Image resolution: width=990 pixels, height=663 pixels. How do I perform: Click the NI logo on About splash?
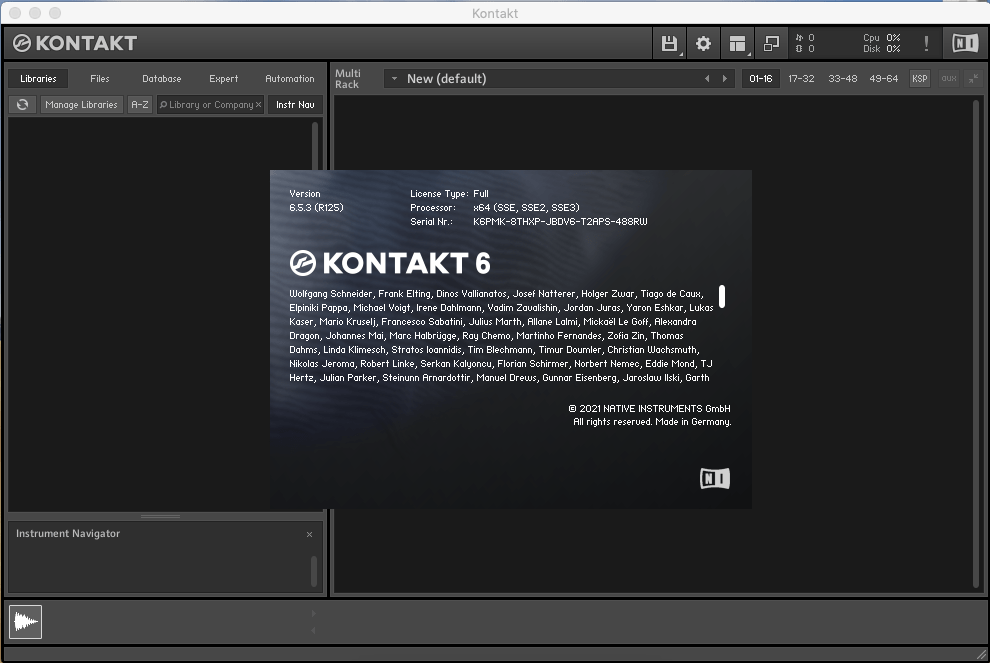coord(715,479)
